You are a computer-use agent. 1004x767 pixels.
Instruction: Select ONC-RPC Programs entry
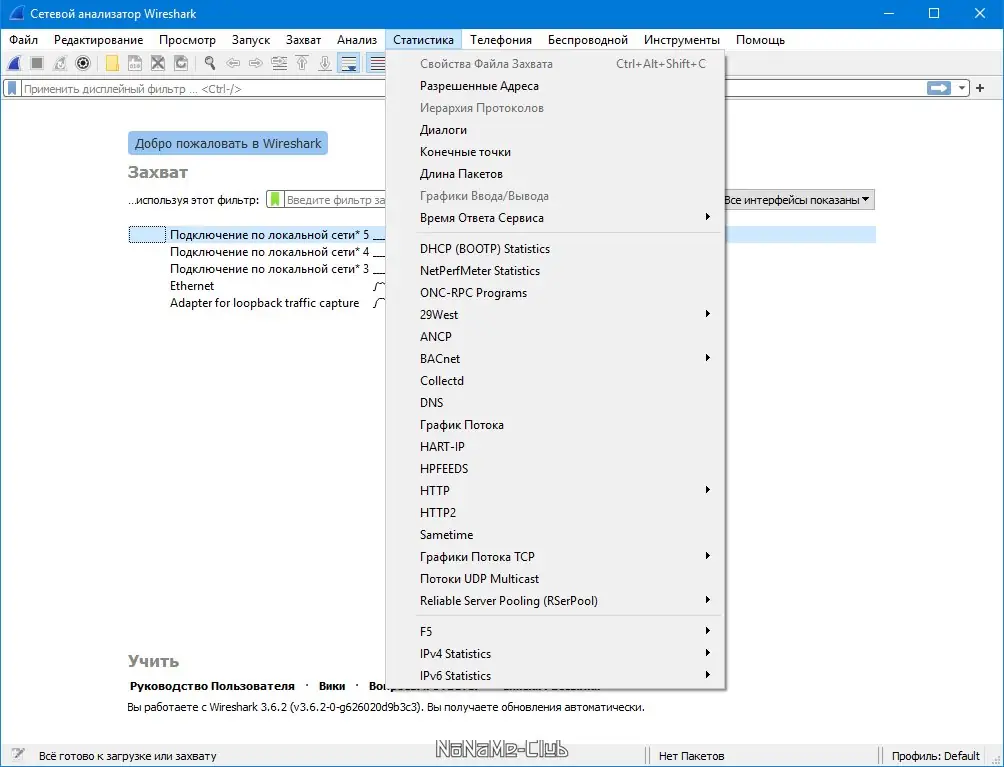[x=555, y=293]
